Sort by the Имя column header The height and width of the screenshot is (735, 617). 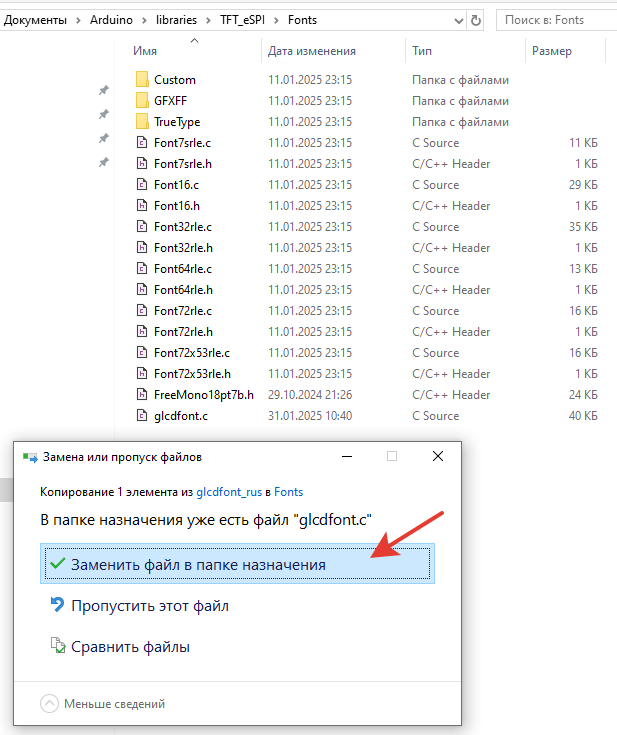click(x=145, y=51)
